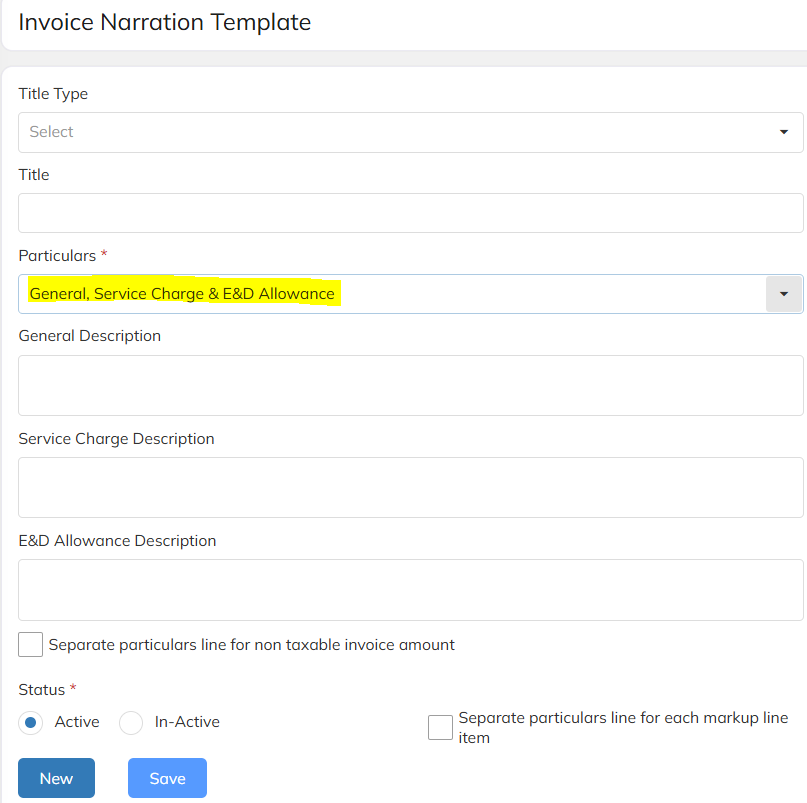
Task: Click highlighted General, Service Charge & E&D Allowance value
Action: (182, 293)
